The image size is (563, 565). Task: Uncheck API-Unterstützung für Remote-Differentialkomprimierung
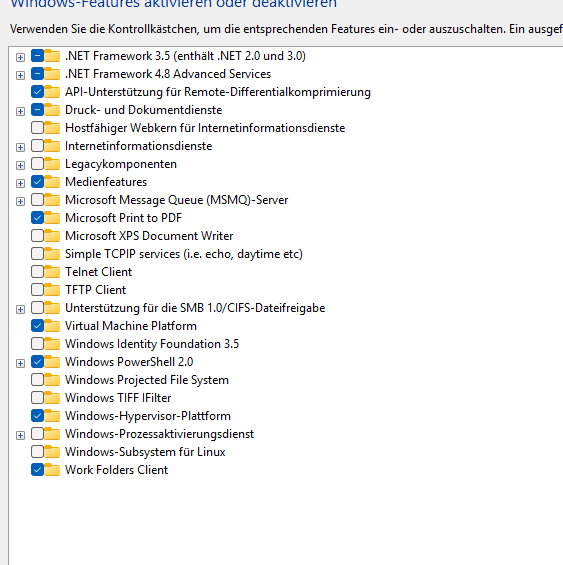pyautogui.click(x=37, y=92)
